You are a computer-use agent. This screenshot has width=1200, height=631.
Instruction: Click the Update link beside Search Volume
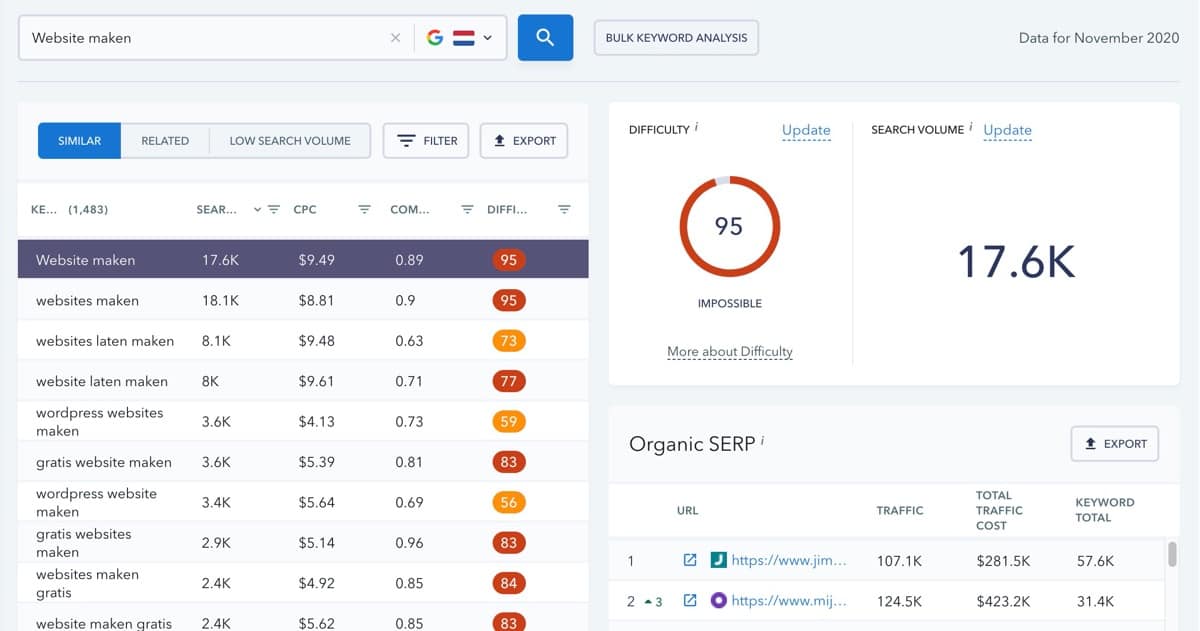[x=1007, y=130]
